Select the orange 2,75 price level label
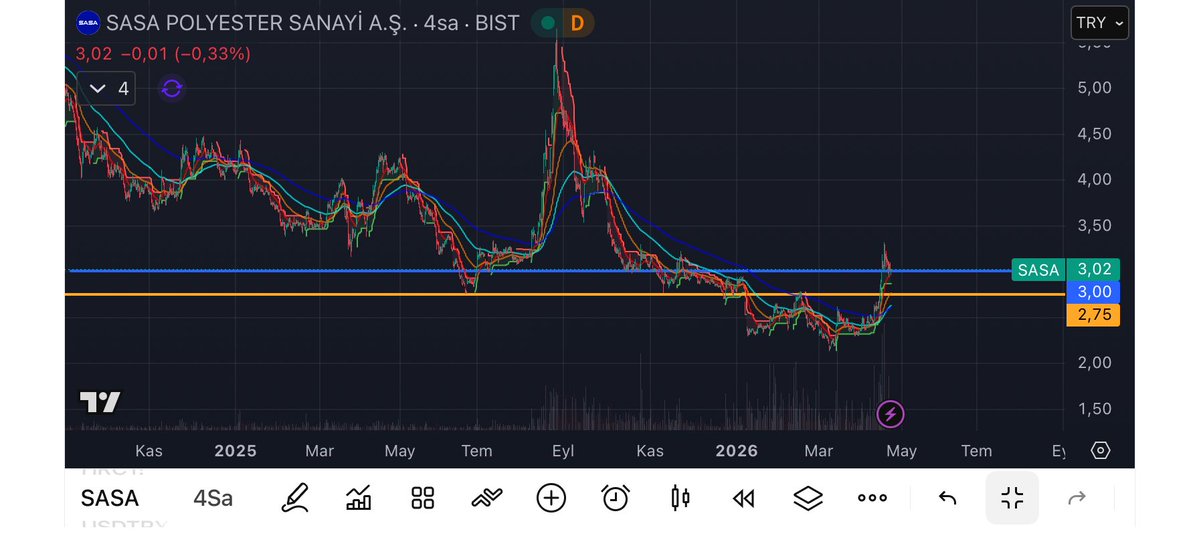 pyautogui.click(x=1093, y=314)
